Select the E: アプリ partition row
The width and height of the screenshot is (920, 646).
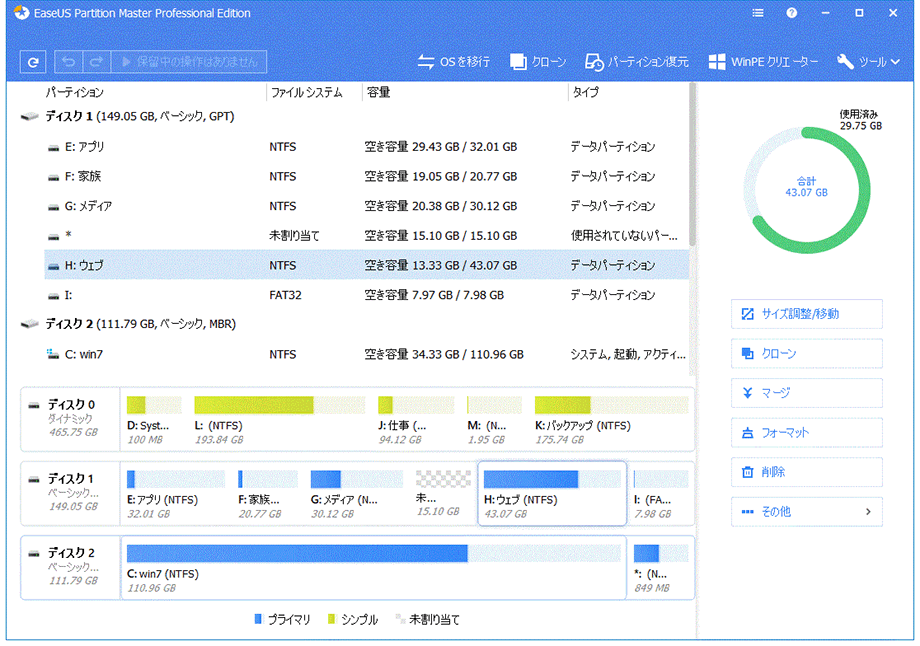pyautogui.click(x=366, y=147)
